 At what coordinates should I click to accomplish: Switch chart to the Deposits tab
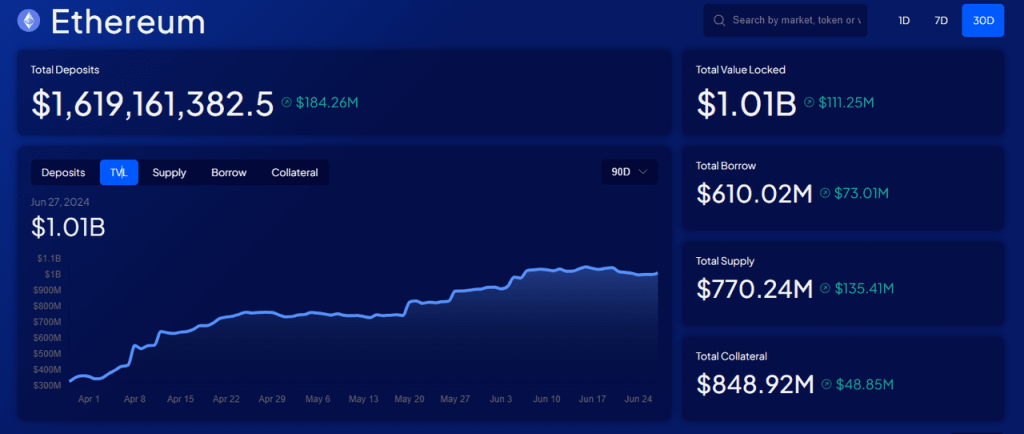(63, 173)
